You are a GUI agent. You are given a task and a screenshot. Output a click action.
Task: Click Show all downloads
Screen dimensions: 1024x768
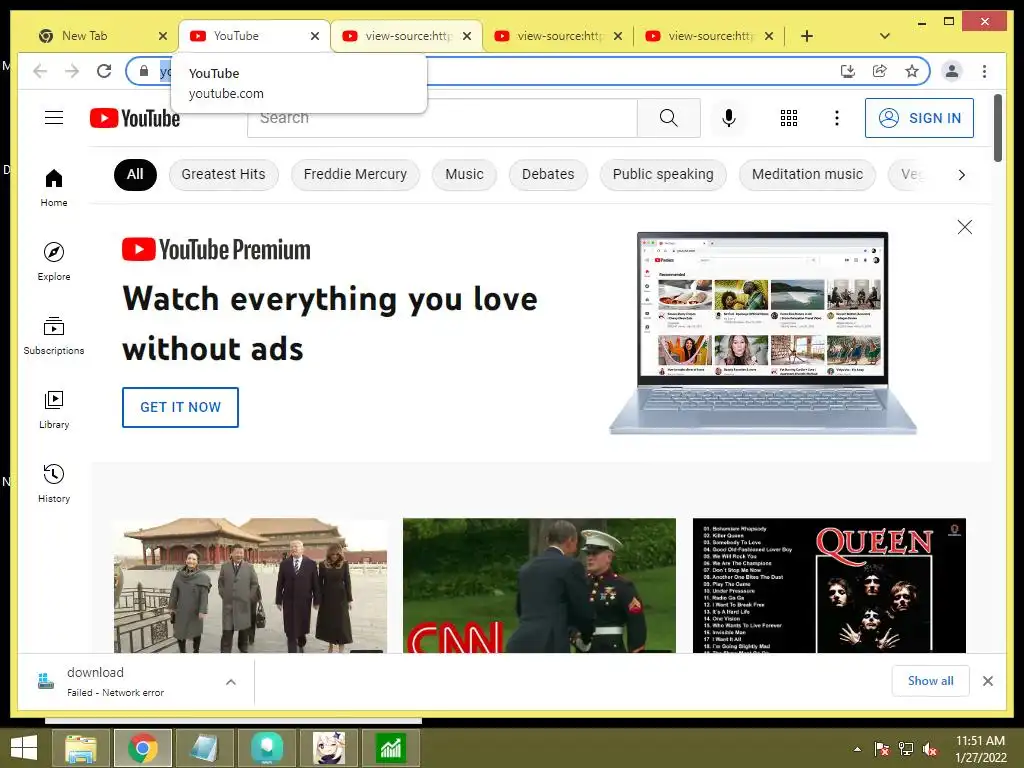pos(930,680)
